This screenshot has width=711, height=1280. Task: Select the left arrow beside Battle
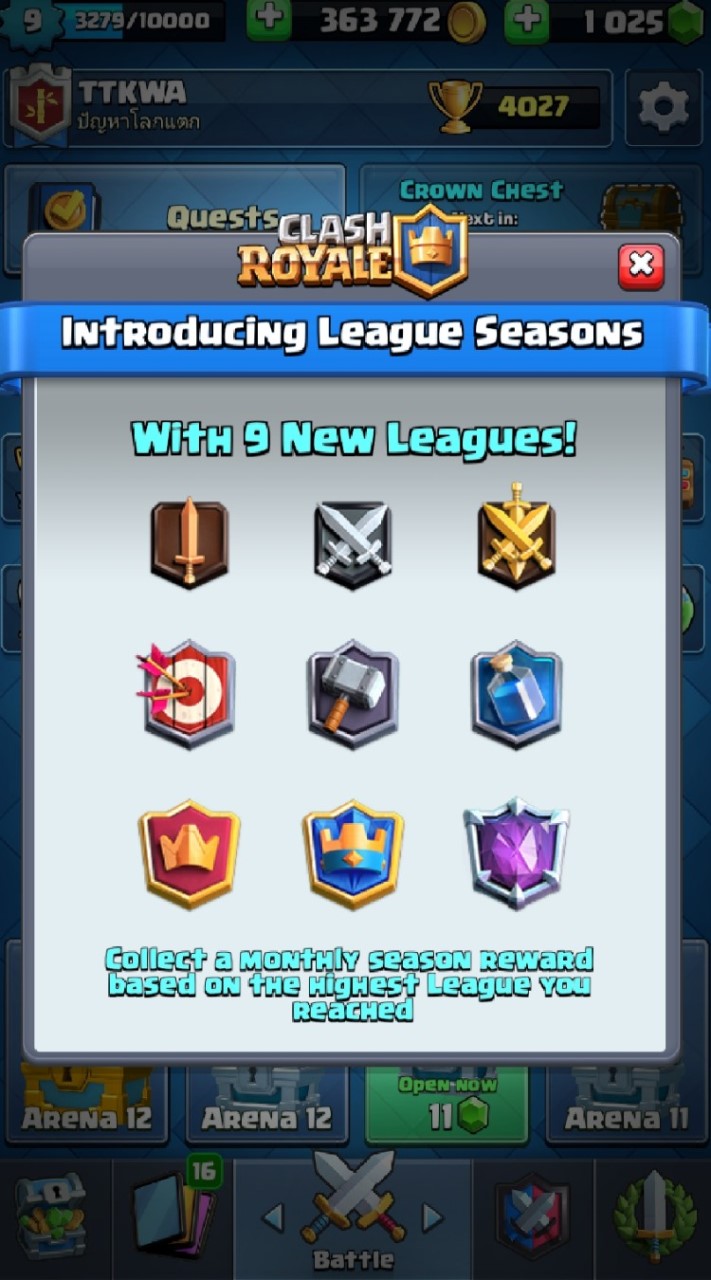pos(272,1217)
